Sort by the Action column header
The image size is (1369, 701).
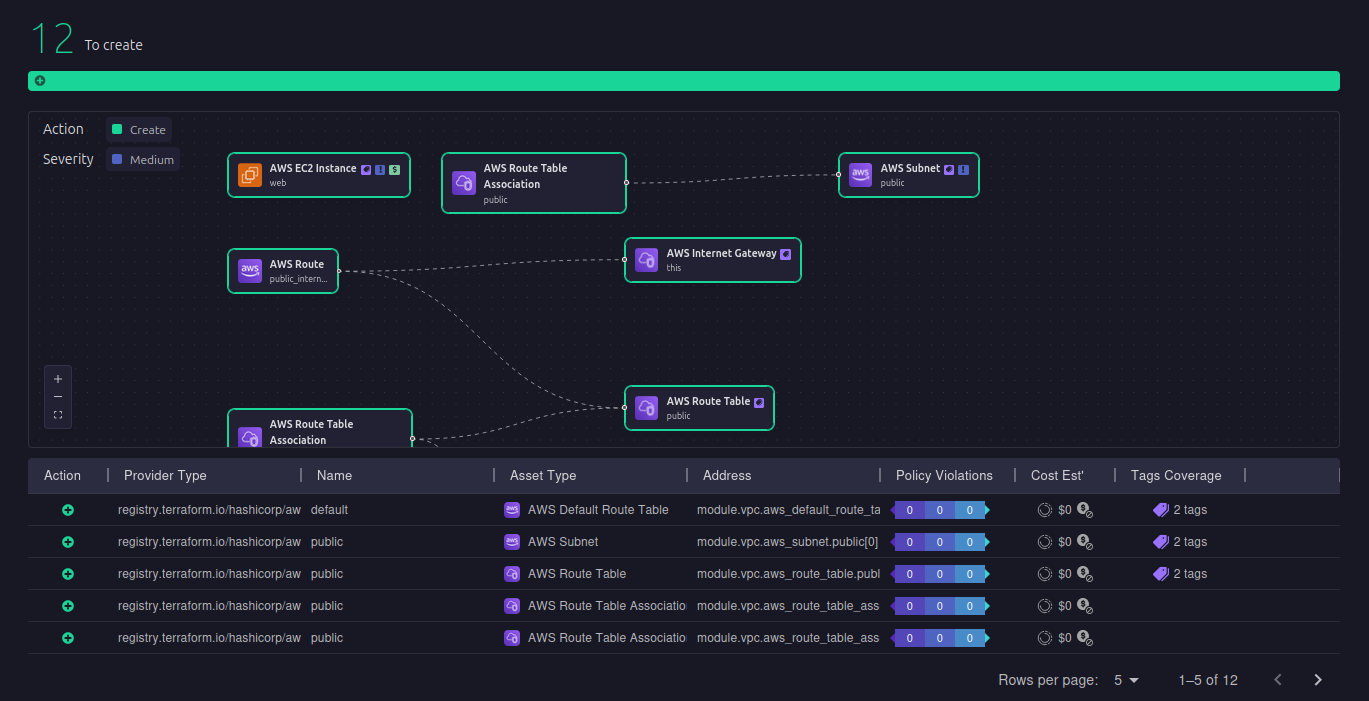click(63, 476)
